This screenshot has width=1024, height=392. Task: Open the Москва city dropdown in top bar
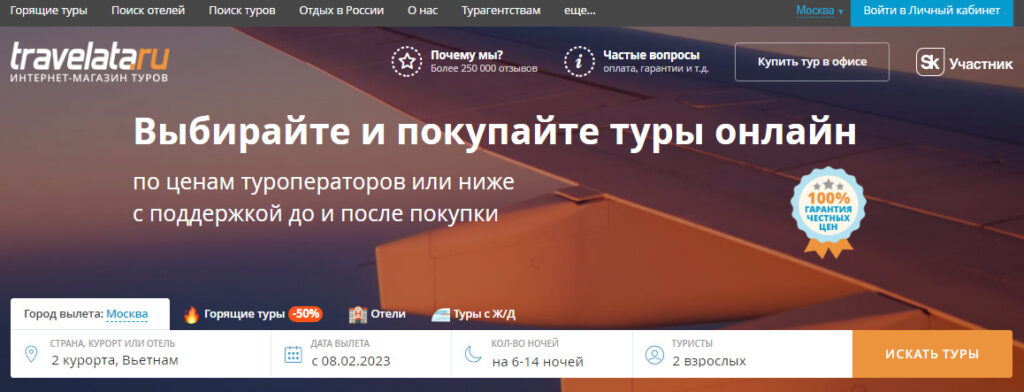click(819, 10)
